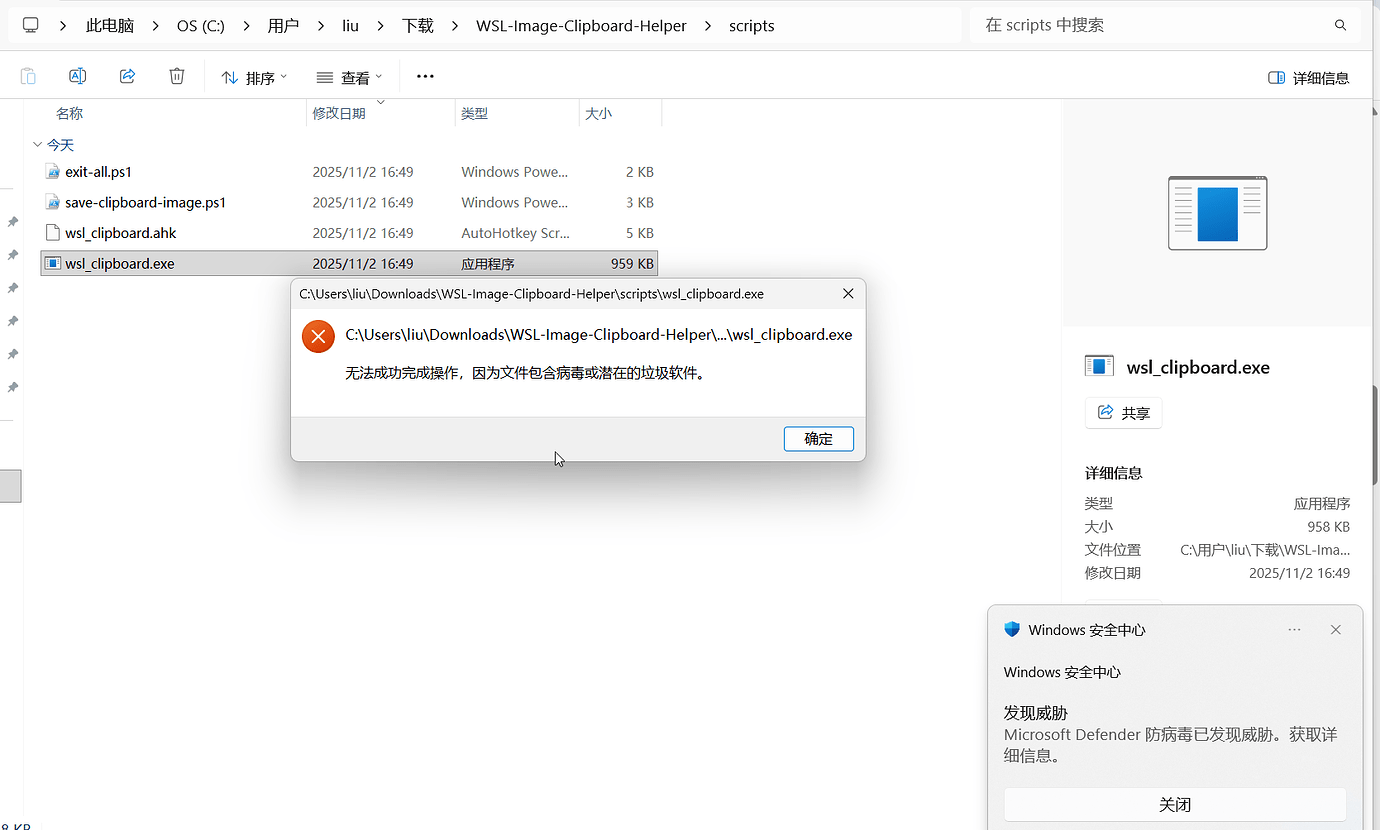Dismiss the Windows Security notification with X
This screenshot has width=1380, height=830.
(1335, 630)
